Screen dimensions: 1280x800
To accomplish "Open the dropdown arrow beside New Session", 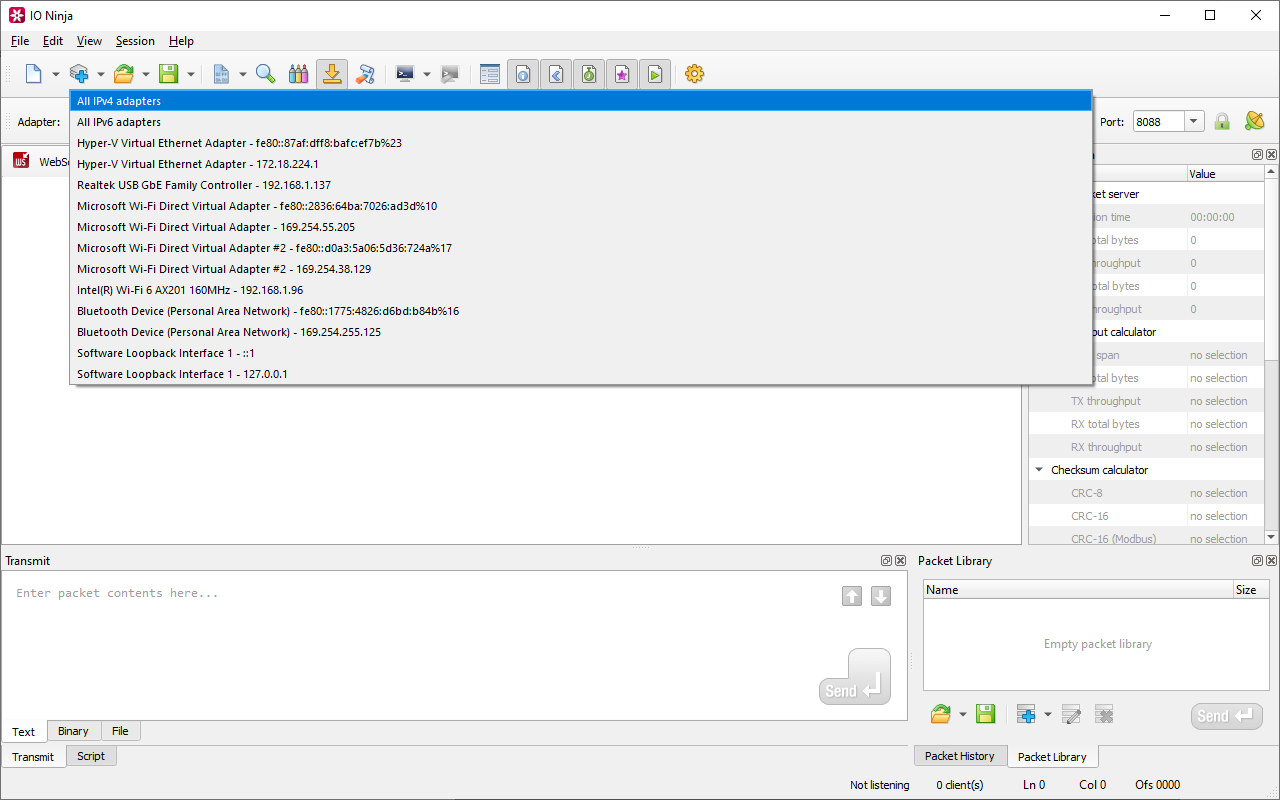I will 55,74.
